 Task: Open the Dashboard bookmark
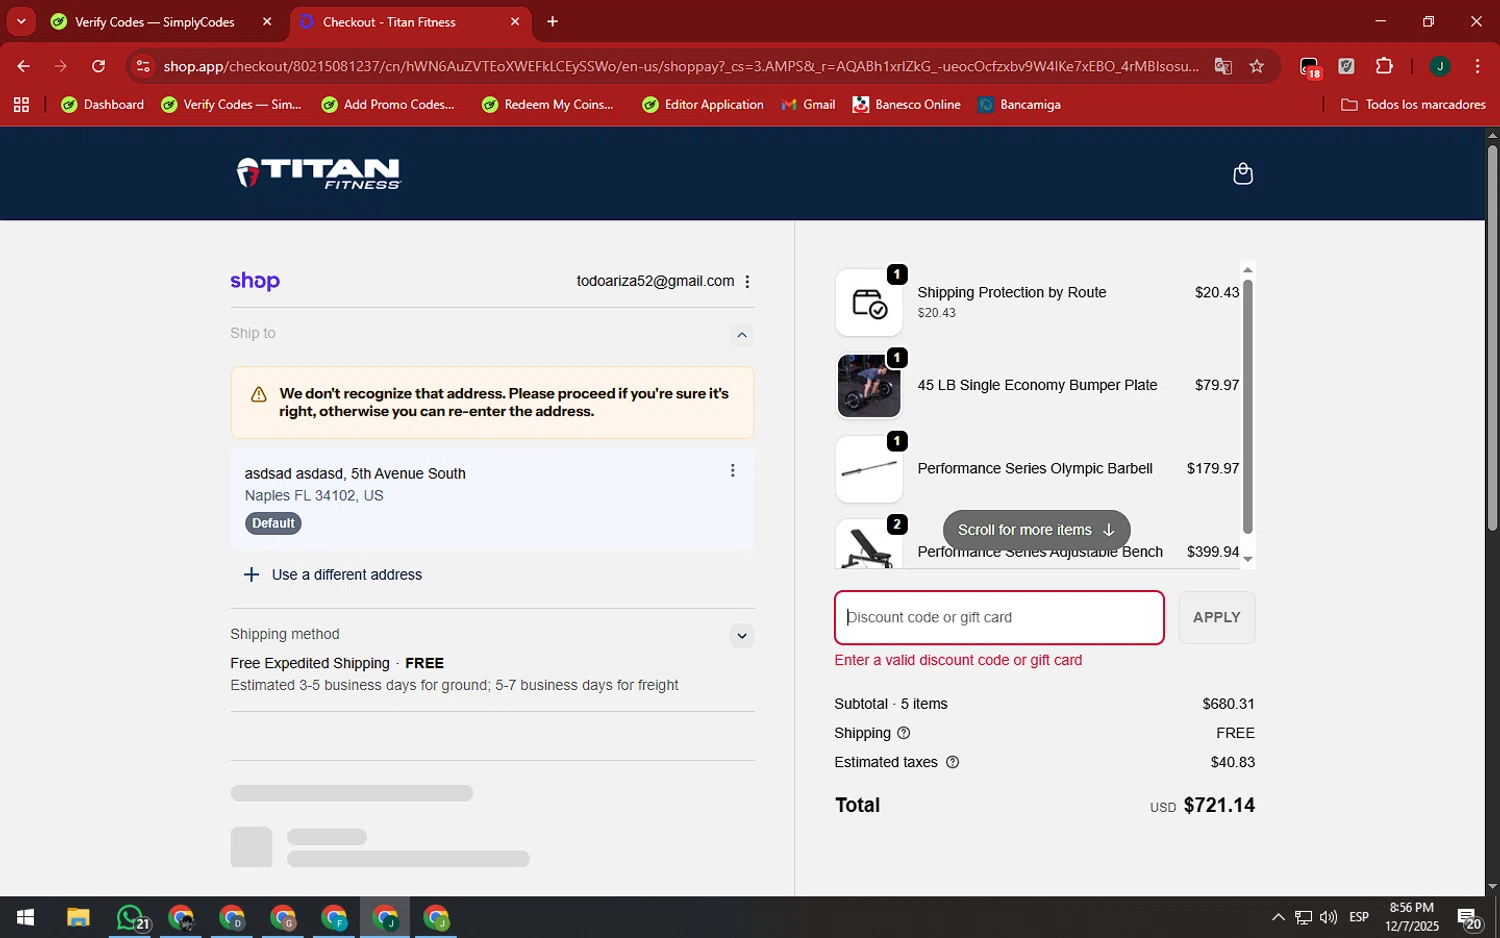click(x=102, y=104)
